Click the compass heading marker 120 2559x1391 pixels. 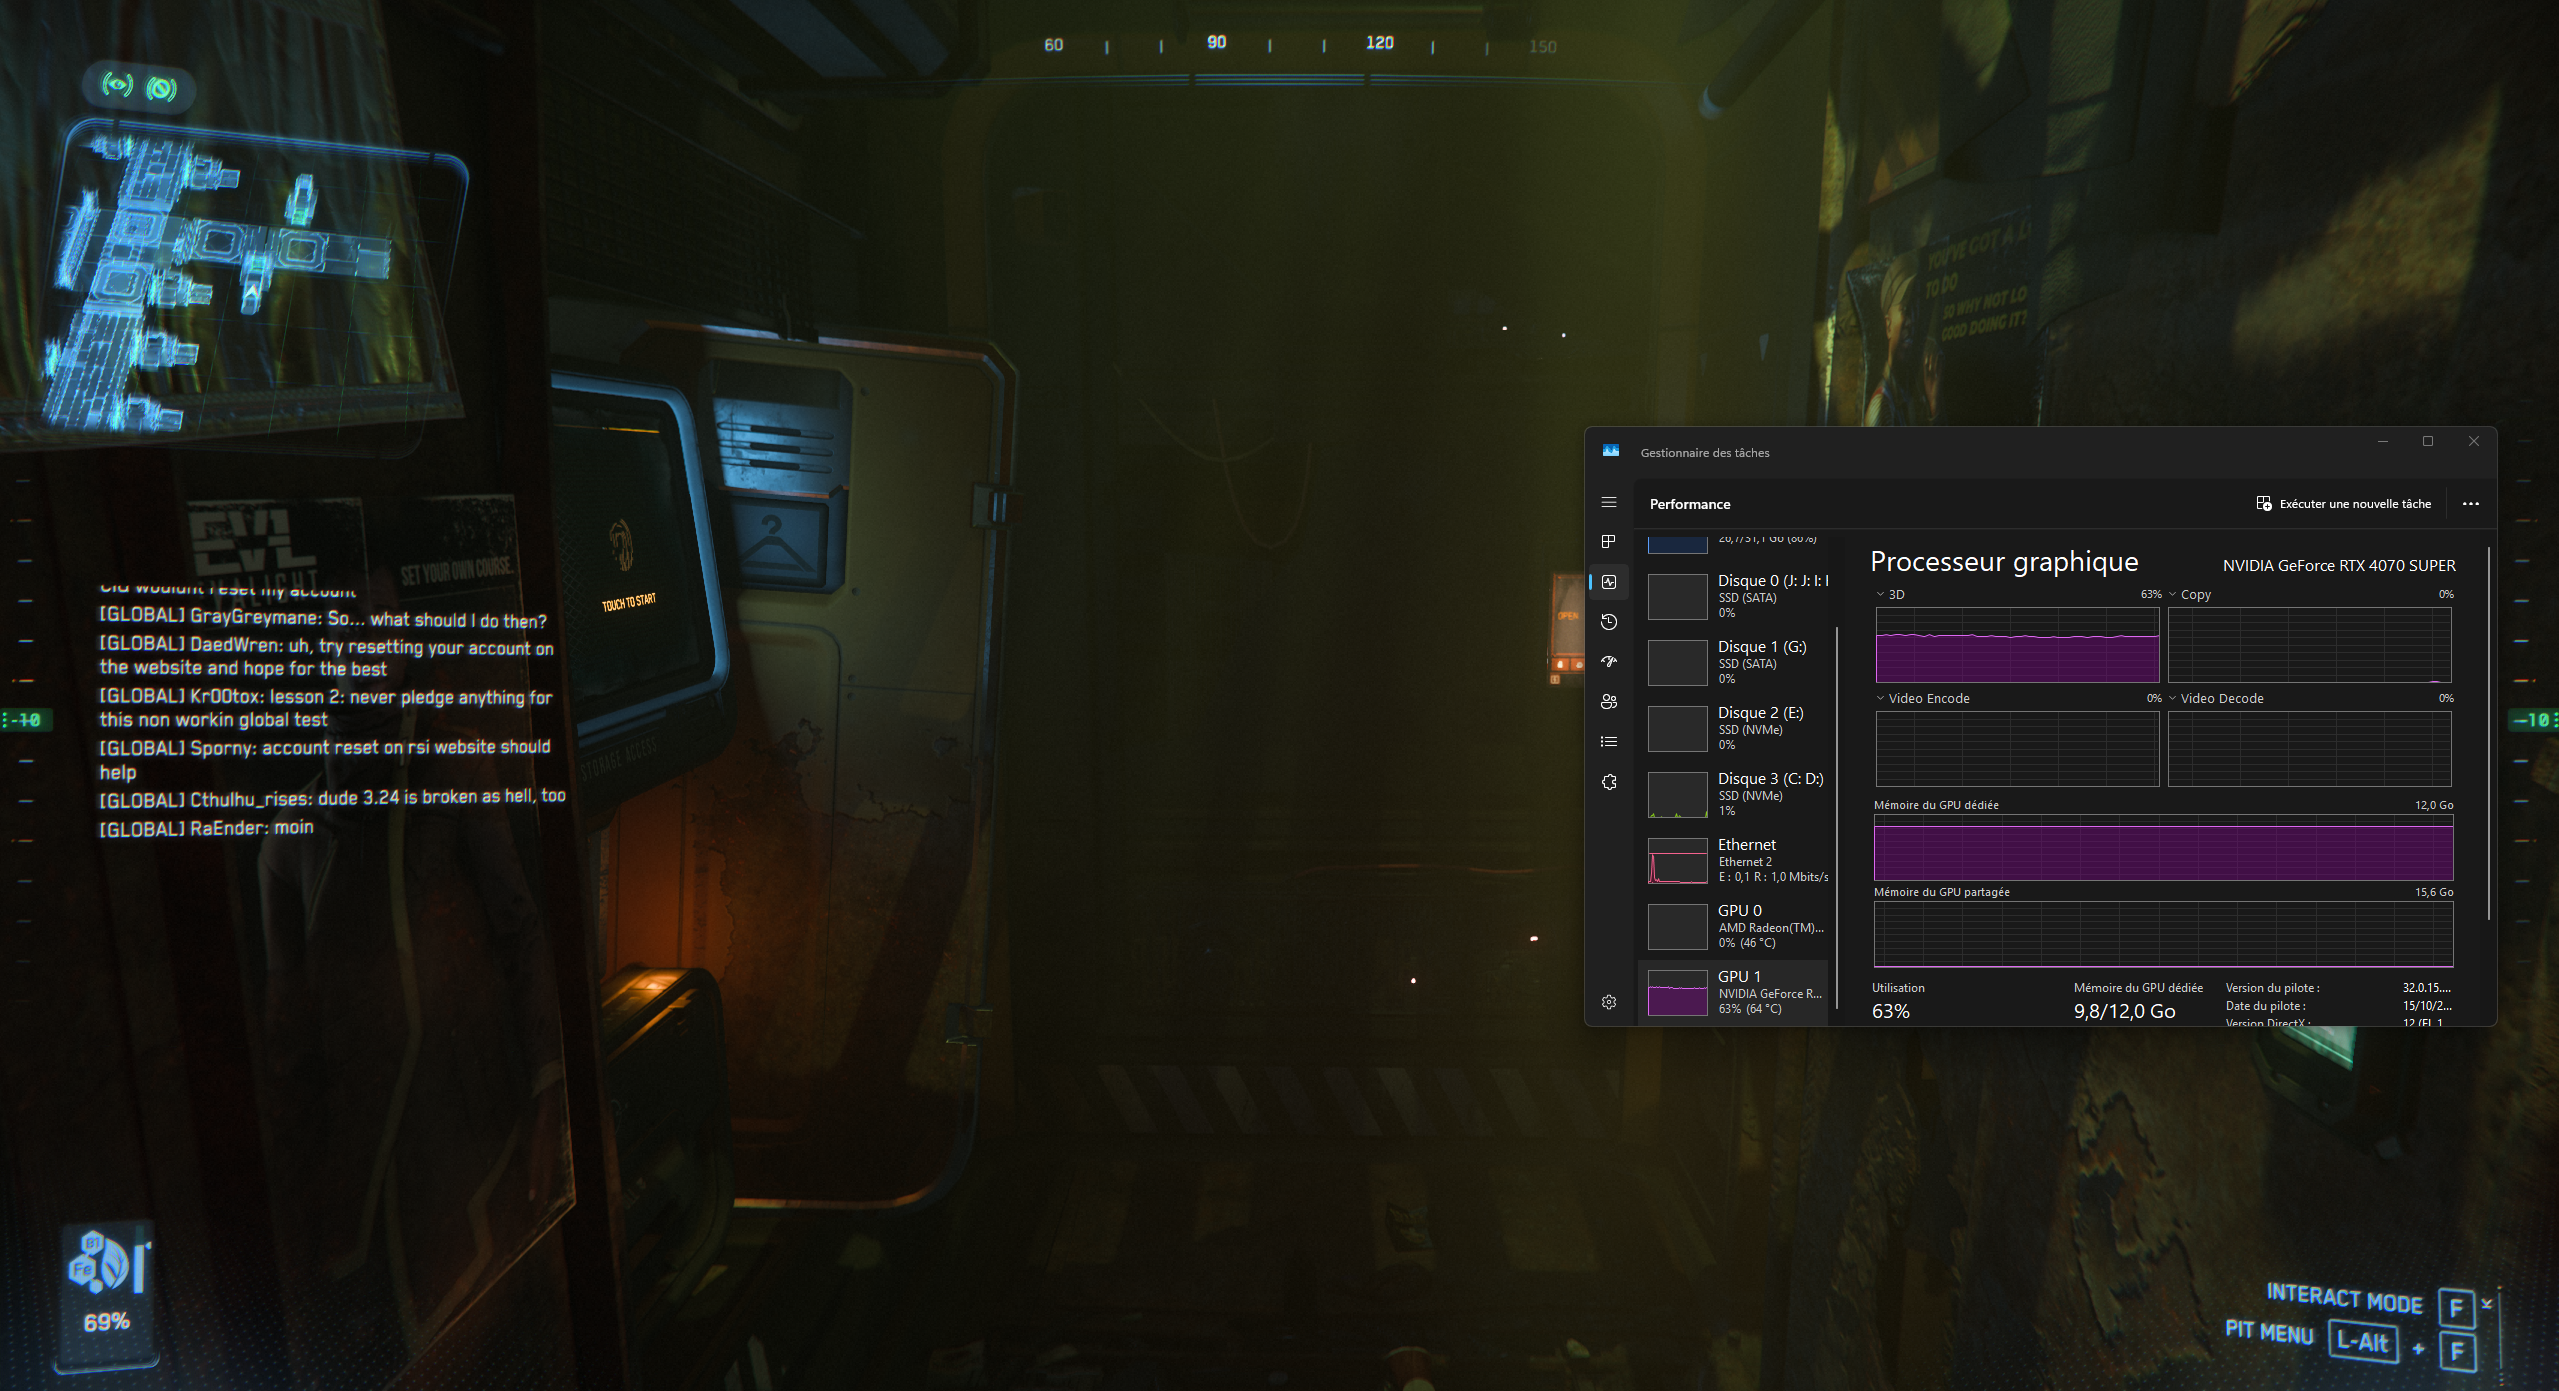pyautogui.click(x=1379, y=42)
